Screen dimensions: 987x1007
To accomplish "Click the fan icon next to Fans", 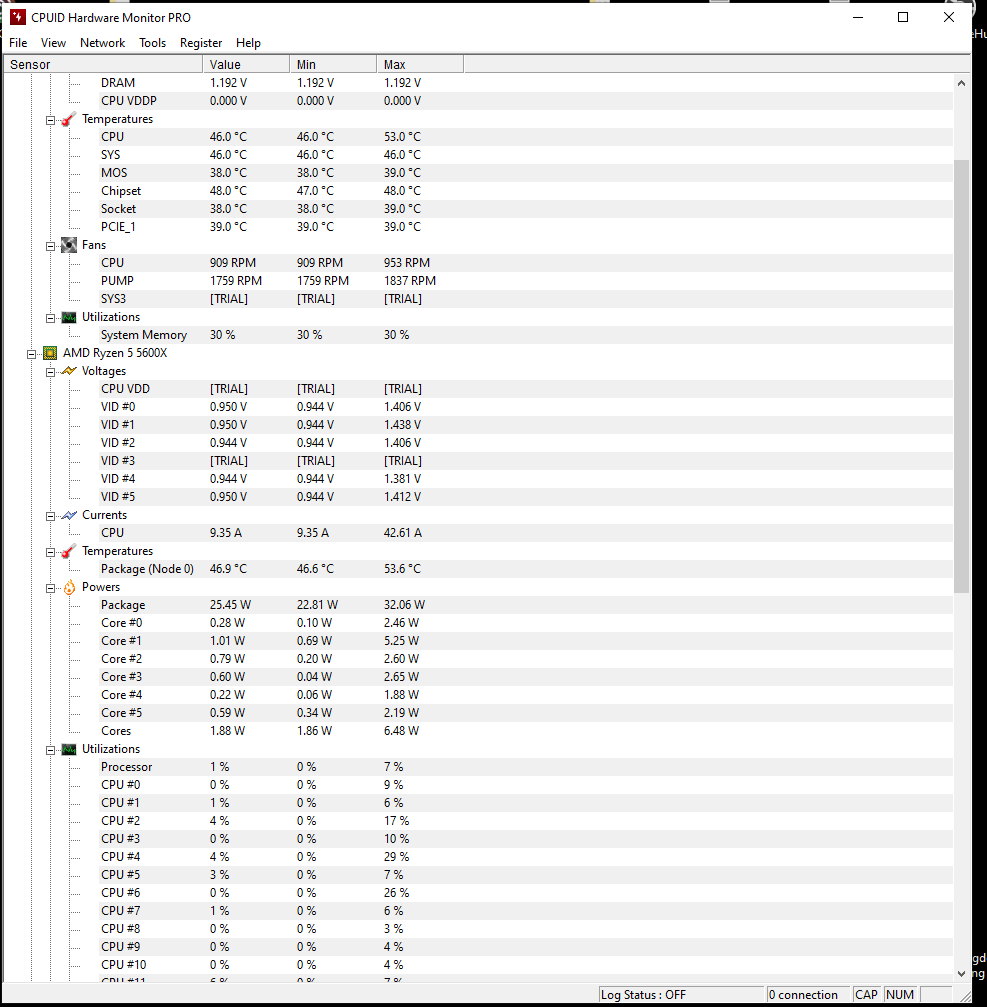I will coord(69,245).
